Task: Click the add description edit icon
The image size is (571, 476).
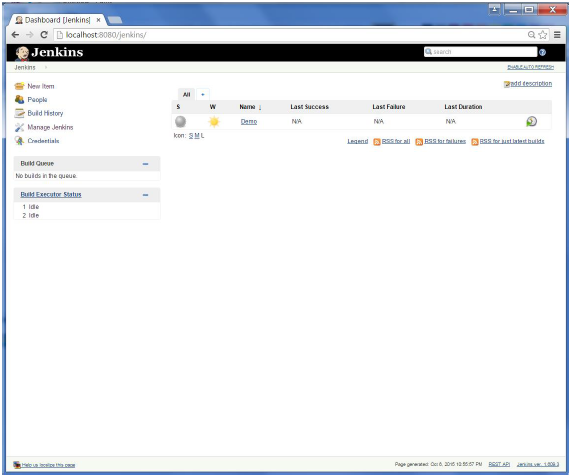Action: 507,84
